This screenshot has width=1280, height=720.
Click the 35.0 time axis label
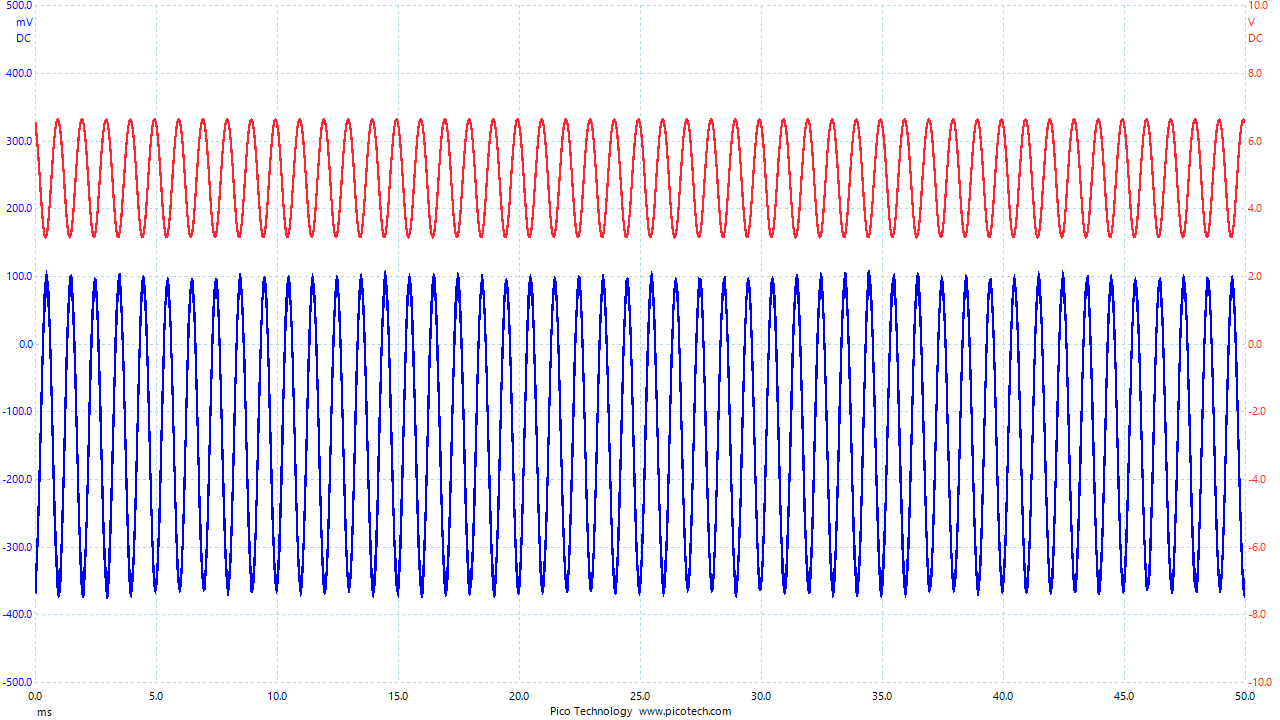(x=882, y=696)
